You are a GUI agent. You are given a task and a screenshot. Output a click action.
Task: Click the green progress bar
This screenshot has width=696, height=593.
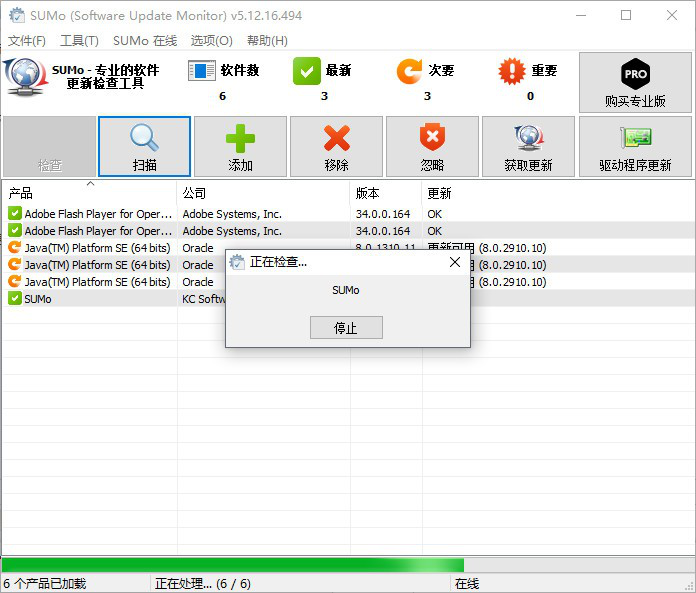[x=233, y=565]
